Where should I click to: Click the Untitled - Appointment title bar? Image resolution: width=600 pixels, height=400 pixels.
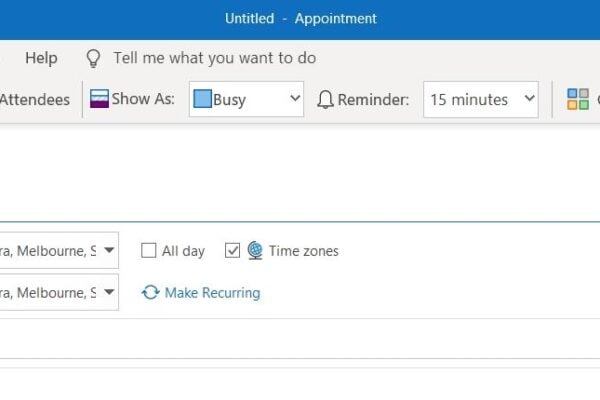(x=299, y=19)
